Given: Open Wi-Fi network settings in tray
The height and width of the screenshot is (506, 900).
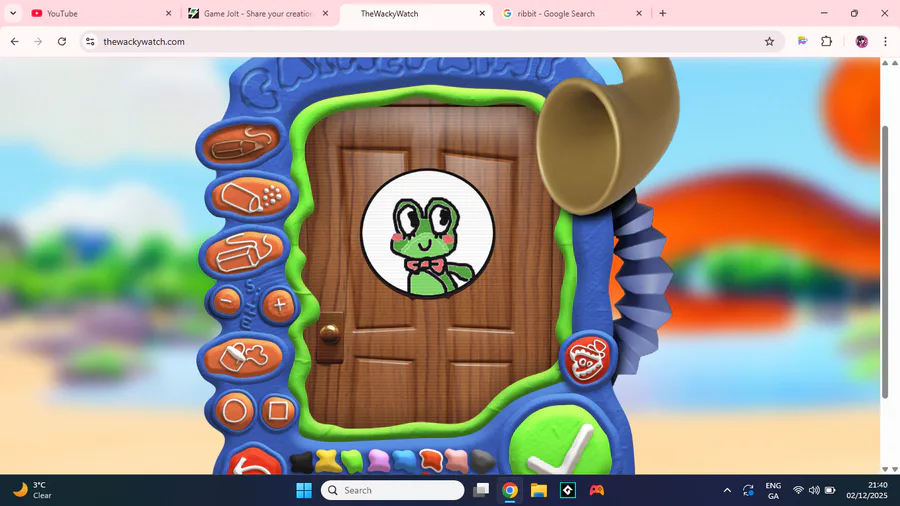Looking at the screenshot, I should pyautogui.click(x=798, y=491).
